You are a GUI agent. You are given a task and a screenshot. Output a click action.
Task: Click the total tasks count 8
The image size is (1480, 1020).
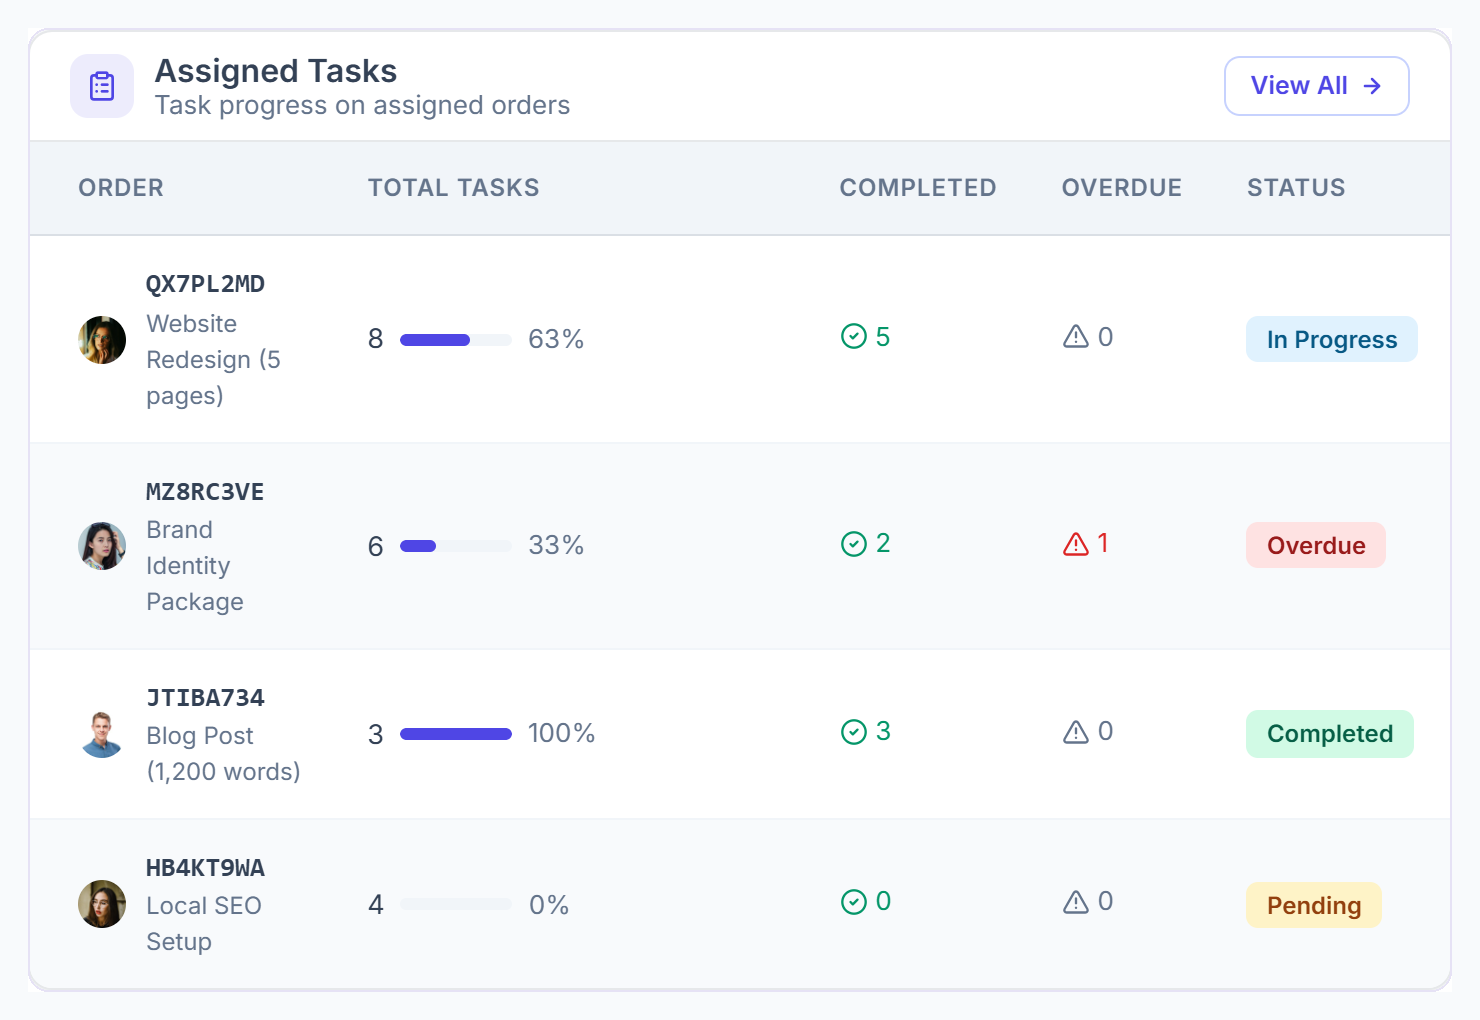[x=376, y=339]
